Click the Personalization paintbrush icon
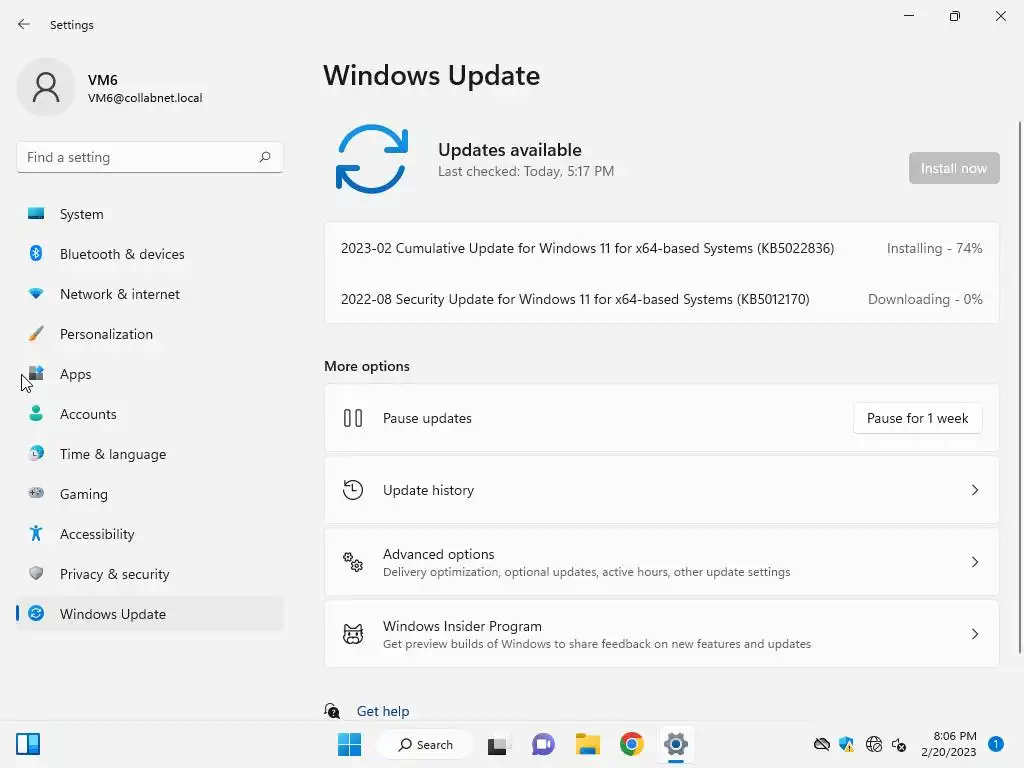The width and height of the screenshot is (1024, 768). [36, 334]
